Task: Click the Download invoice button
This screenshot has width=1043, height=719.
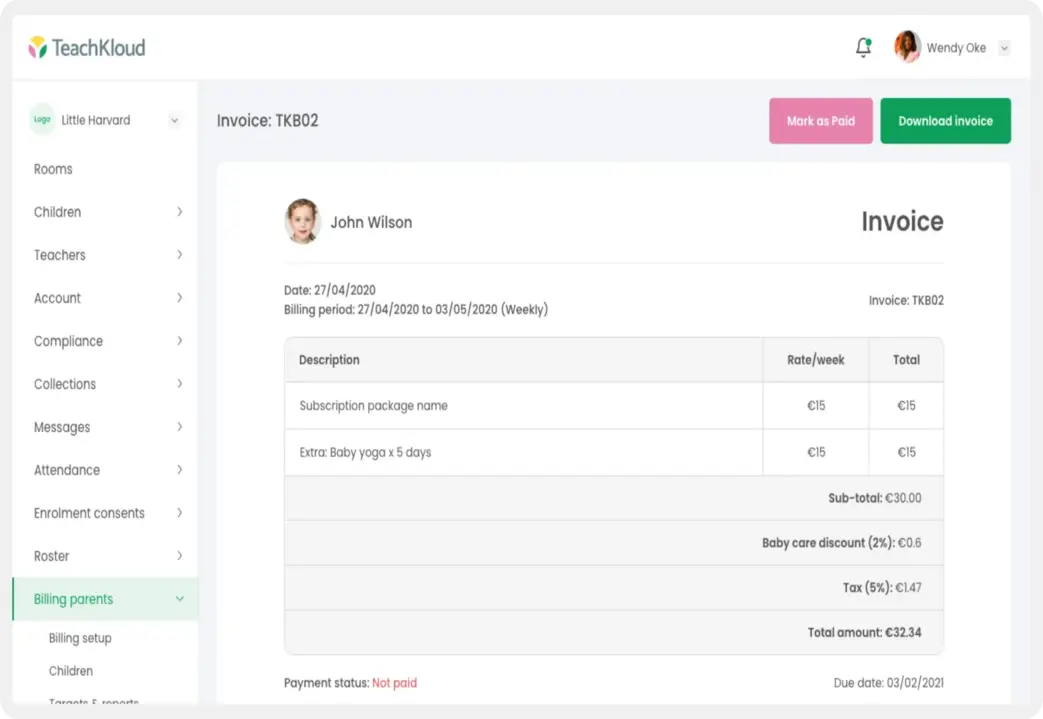Action: [x=945, y=121]
